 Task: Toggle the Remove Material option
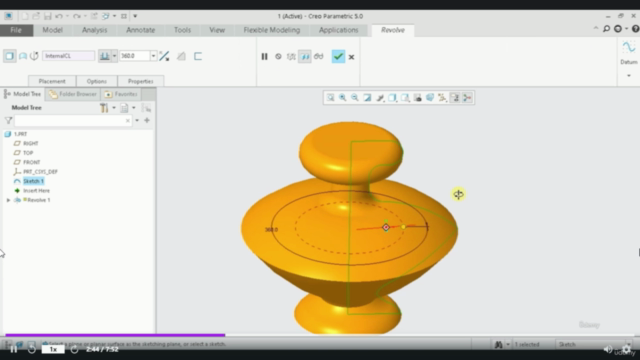point(181,56)
